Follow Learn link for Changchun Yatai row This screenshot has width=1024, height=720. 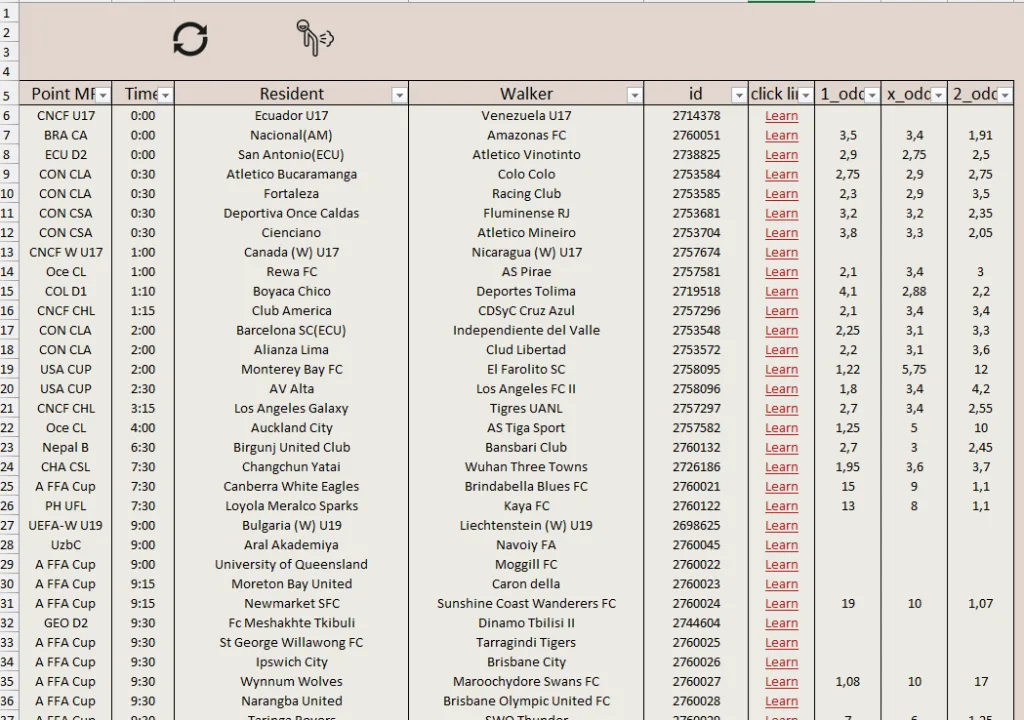[x=781, y=467]
